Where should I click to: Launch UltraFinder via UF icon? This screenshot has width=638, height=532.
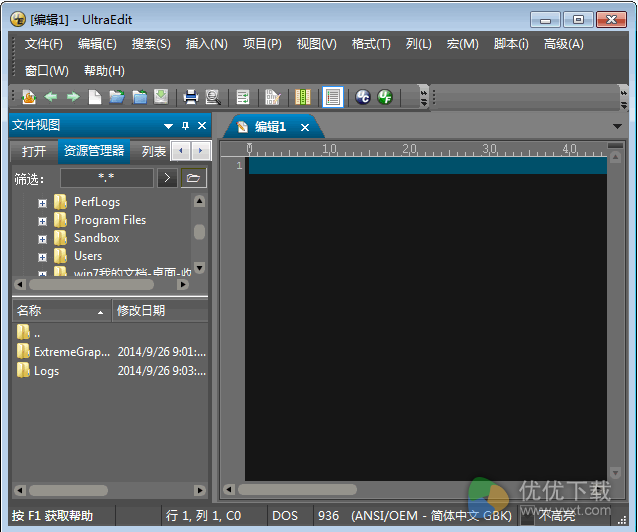385,97
